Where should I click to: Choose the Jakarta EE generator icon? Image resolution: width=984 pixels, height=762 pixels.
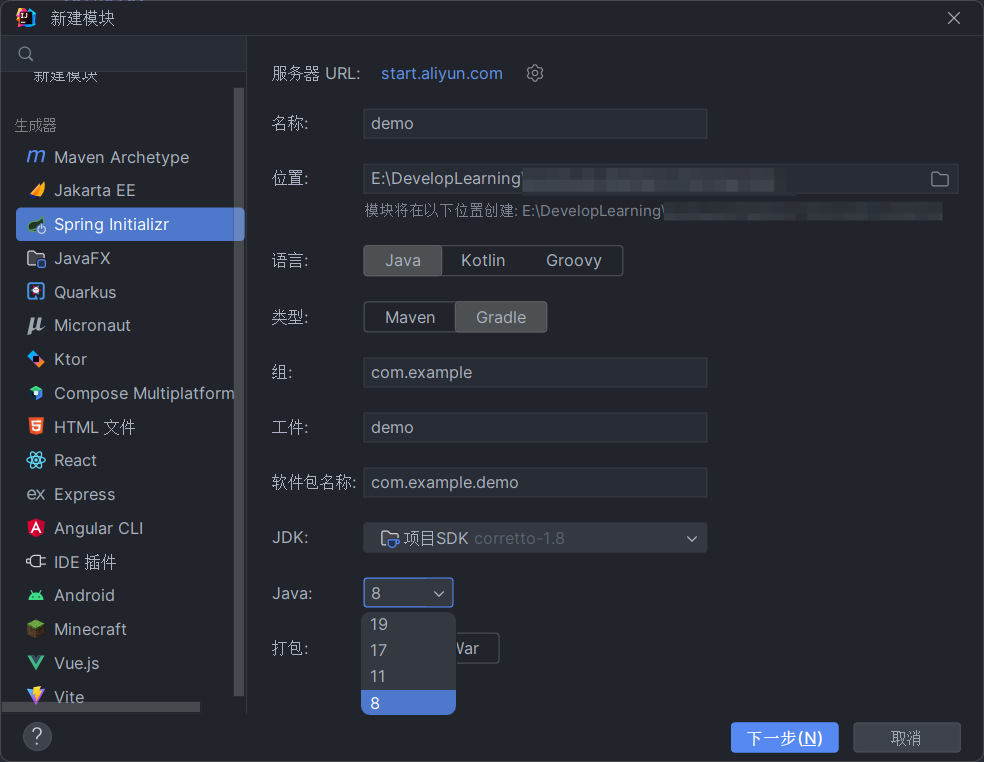pos(36,190)
